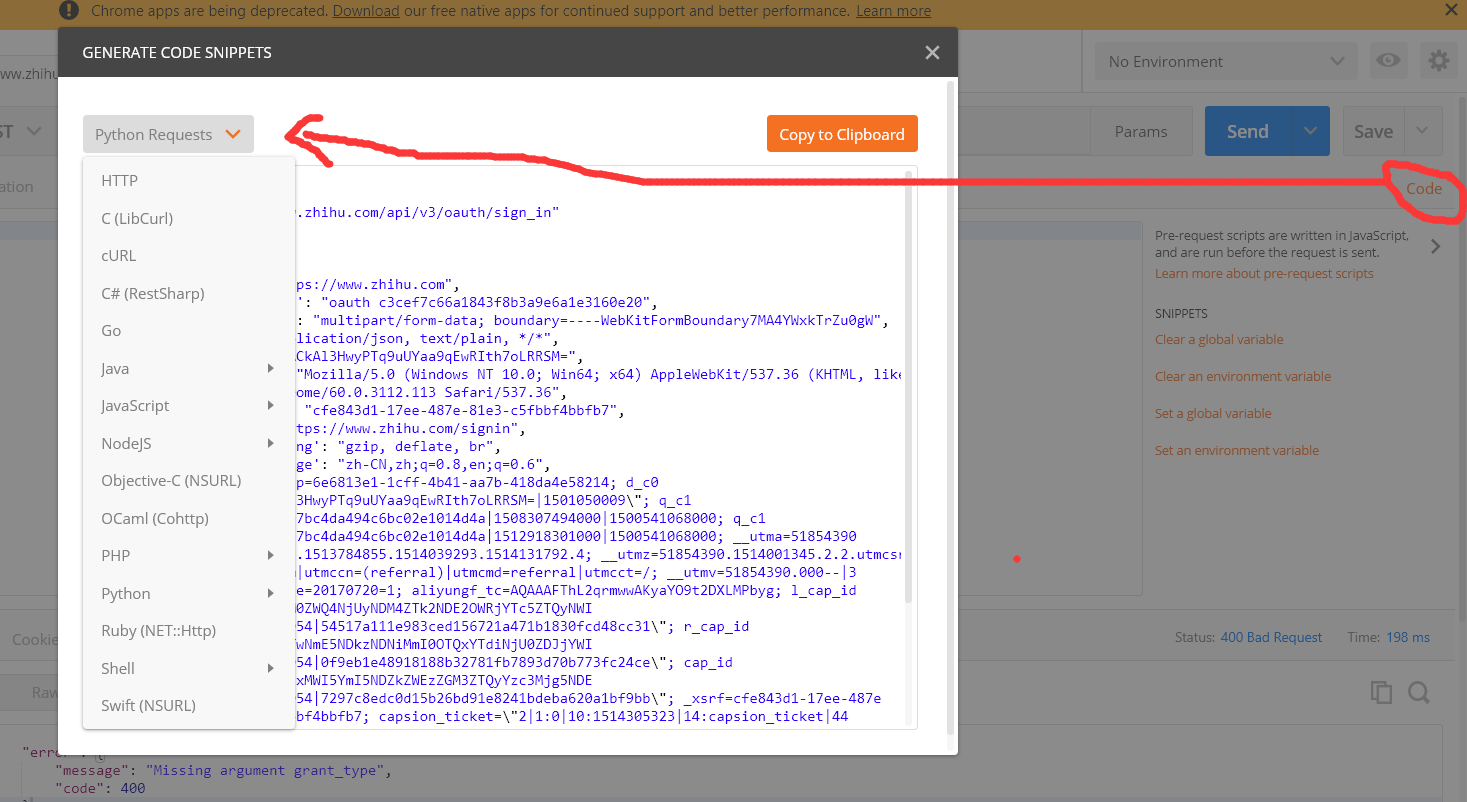Viewport: 1467px width, 802px height.
Task: Open the Python Requests language dropdown
Action: 168,134
